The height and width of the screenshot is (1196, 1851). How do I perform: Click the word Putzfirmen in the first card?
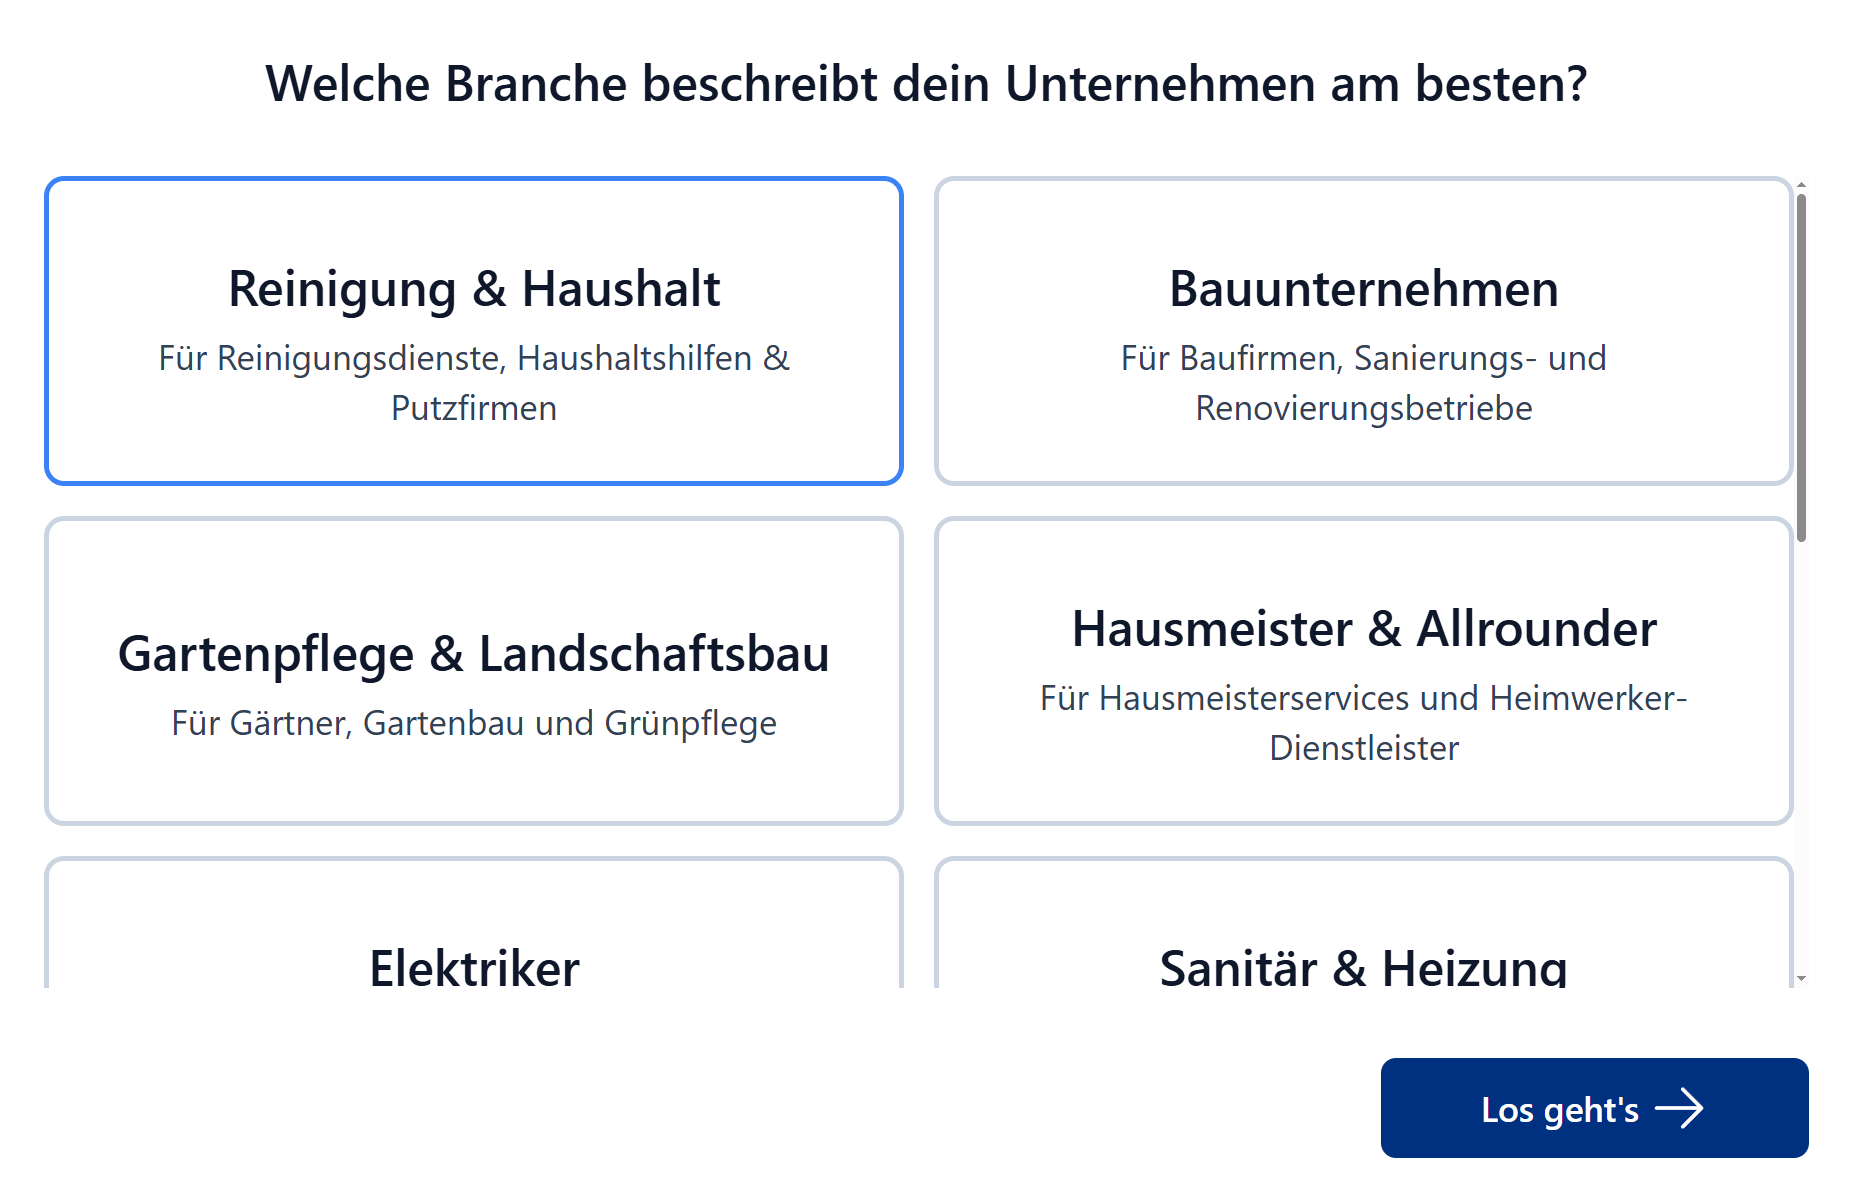(x=473, y=408)
